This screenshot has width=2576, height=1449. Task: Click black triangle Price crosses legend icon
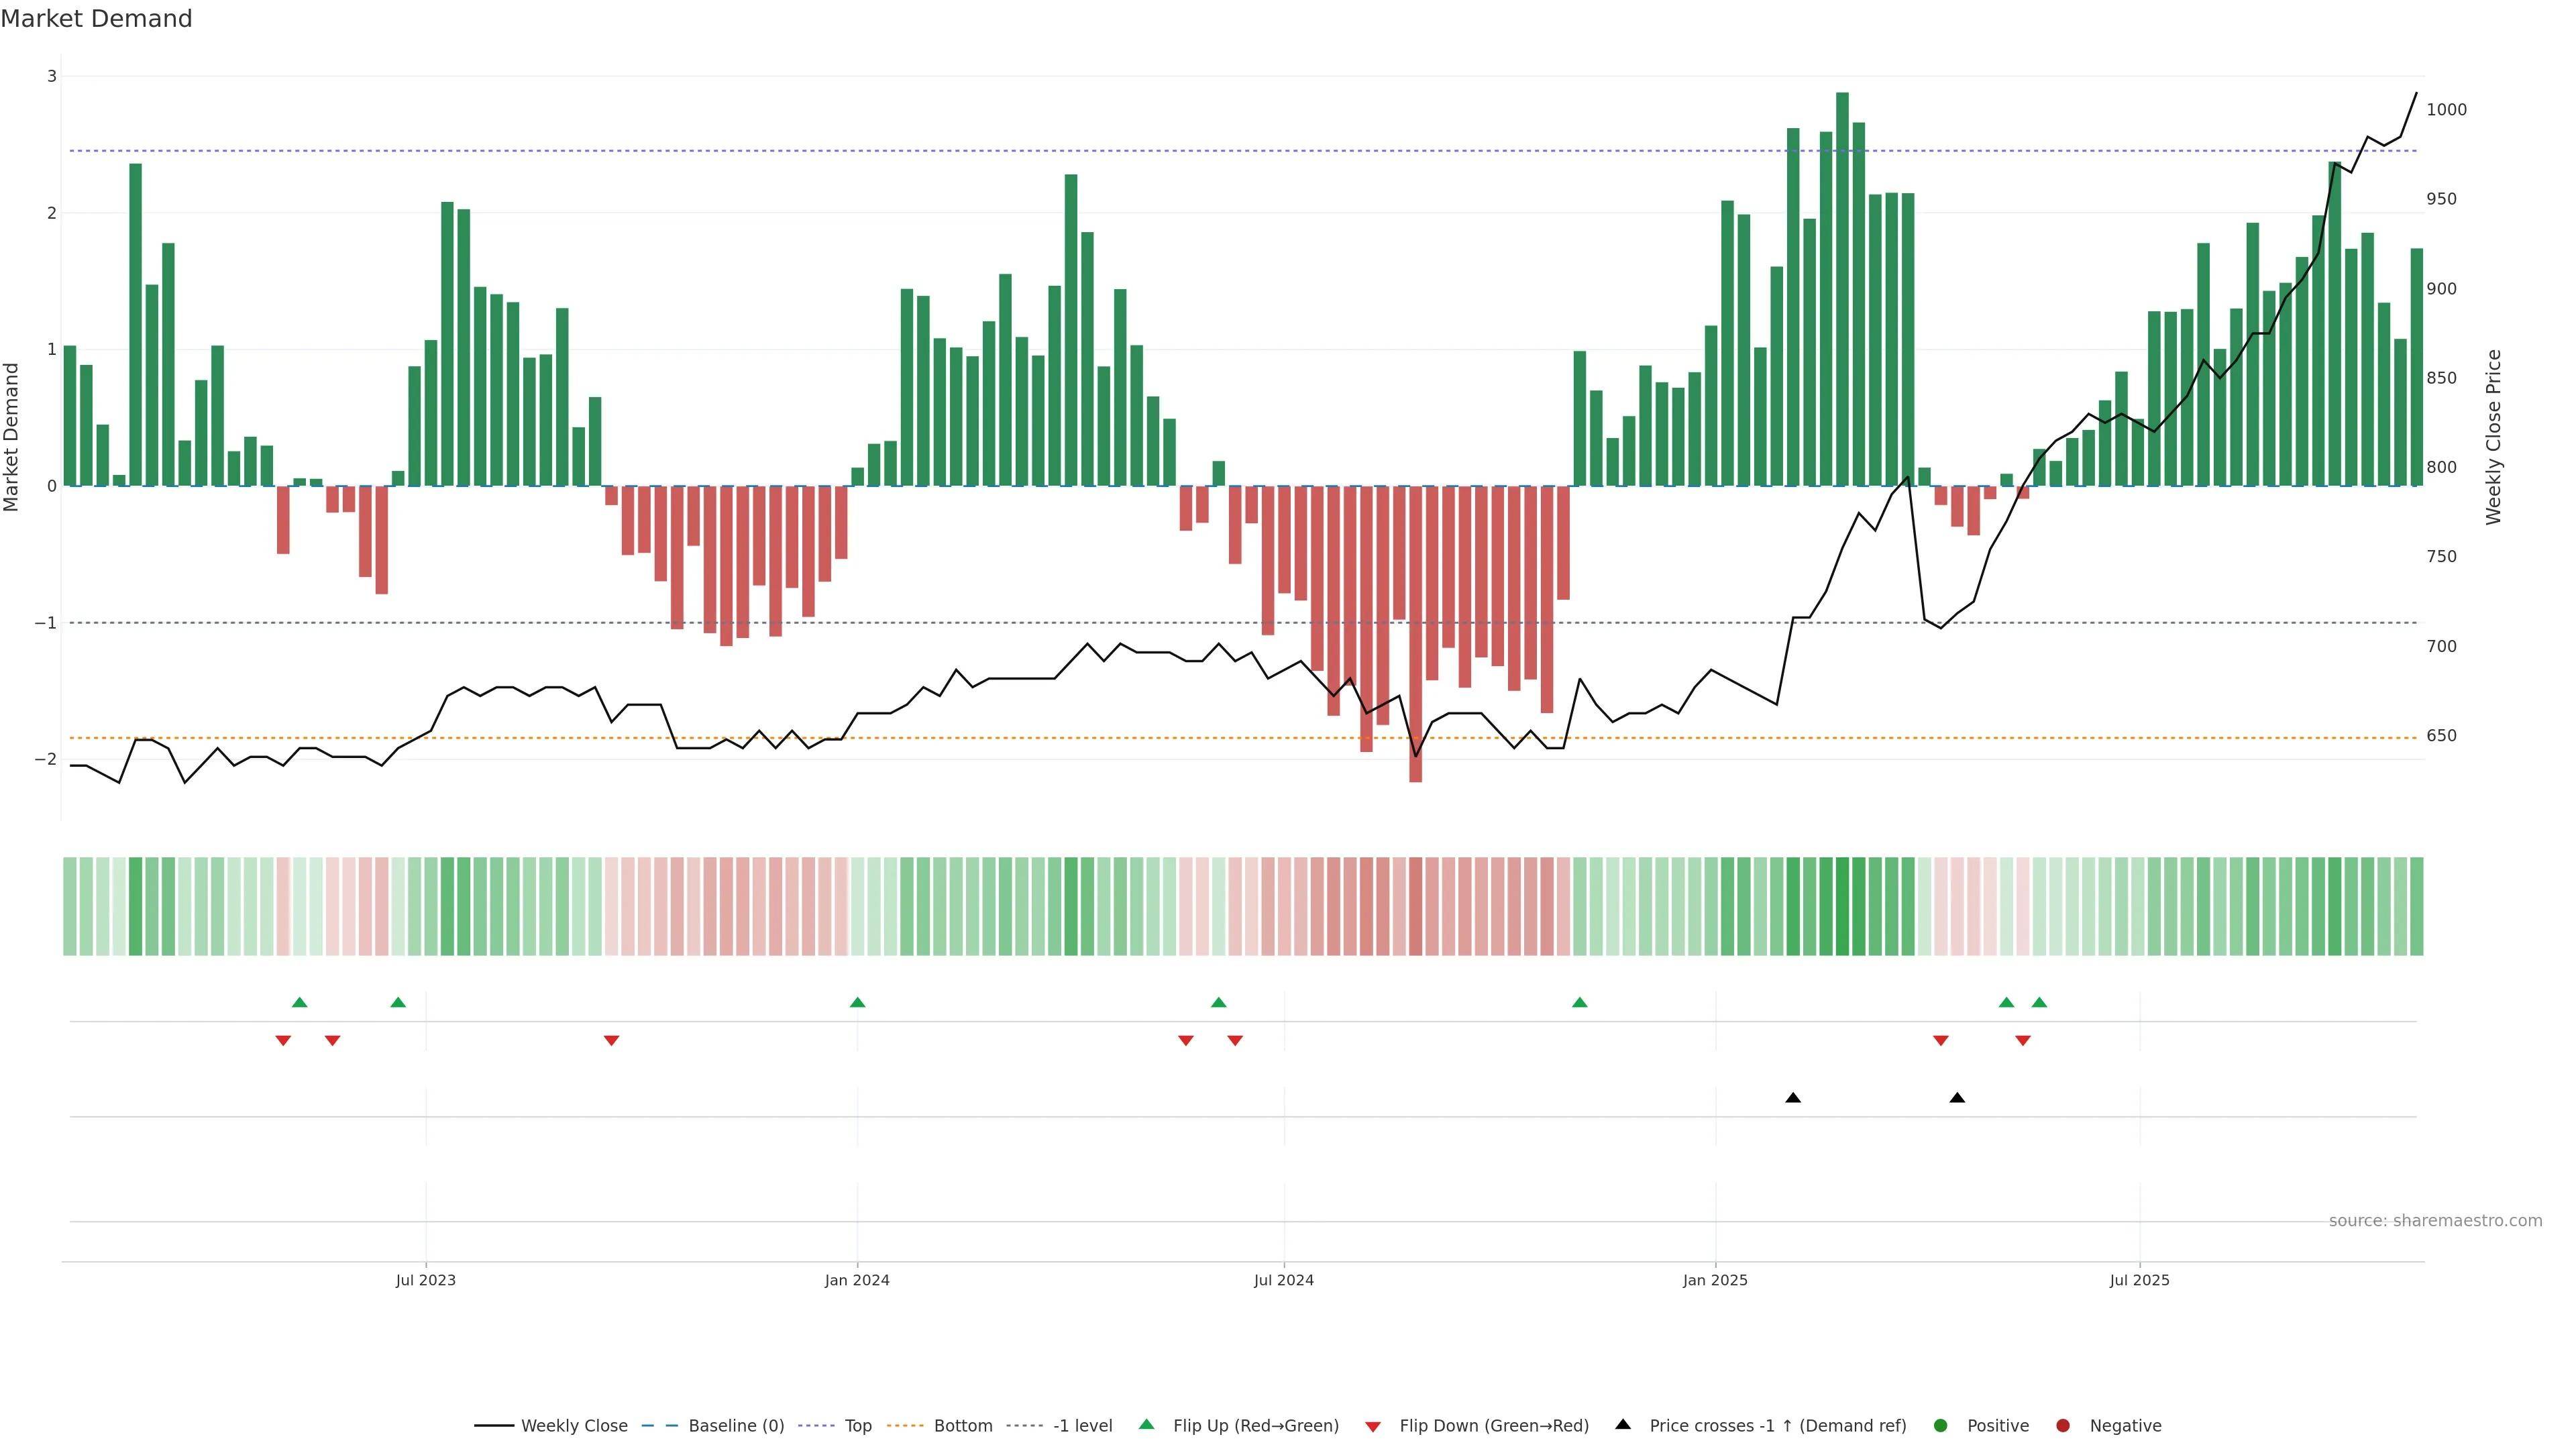click(1623, 1425)
